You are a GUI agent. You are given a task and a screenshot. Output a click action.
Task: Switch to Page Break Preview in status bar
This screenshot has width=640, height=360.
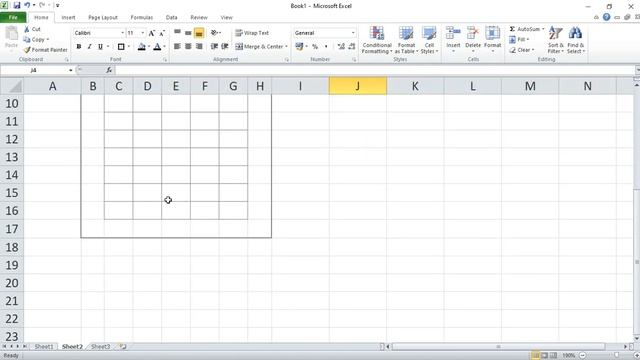click(553, 356)
